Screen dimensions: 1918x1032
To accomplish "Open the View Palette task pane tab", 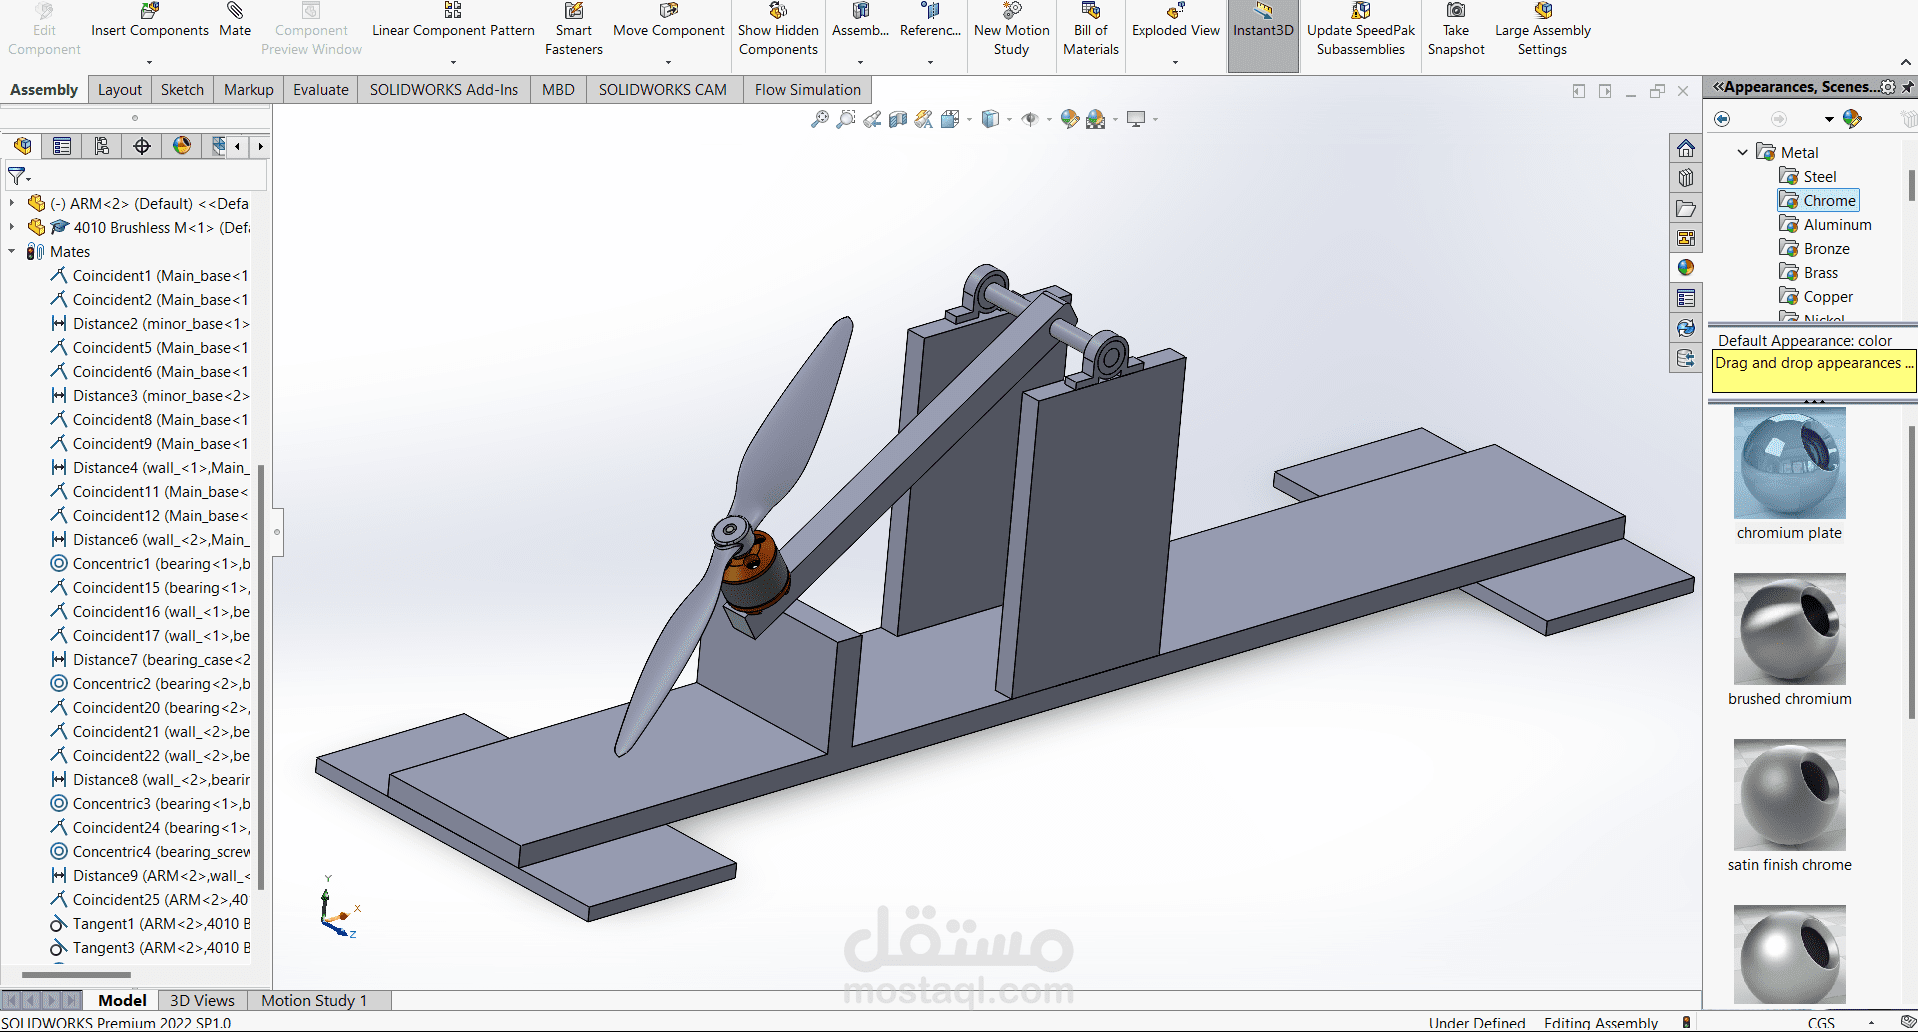I will click(x=1686, y=238).
